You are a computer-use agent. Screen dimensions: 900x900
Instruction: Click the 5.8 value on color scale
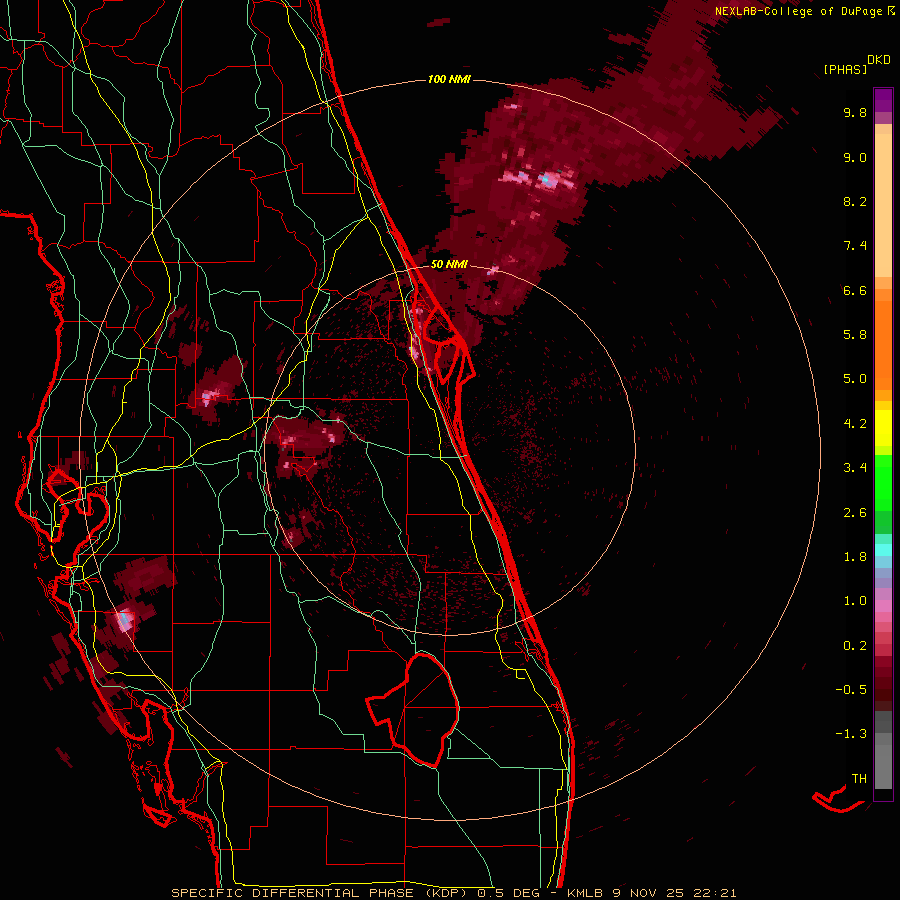(855, 335)
